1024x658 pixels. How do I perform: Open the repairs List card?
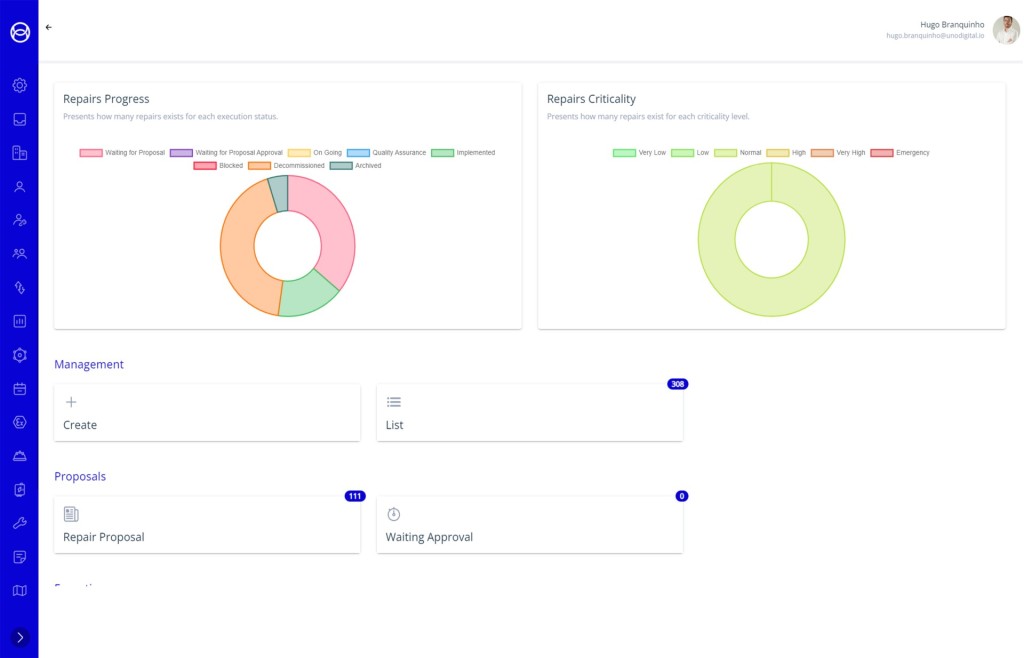click(529, 413)
